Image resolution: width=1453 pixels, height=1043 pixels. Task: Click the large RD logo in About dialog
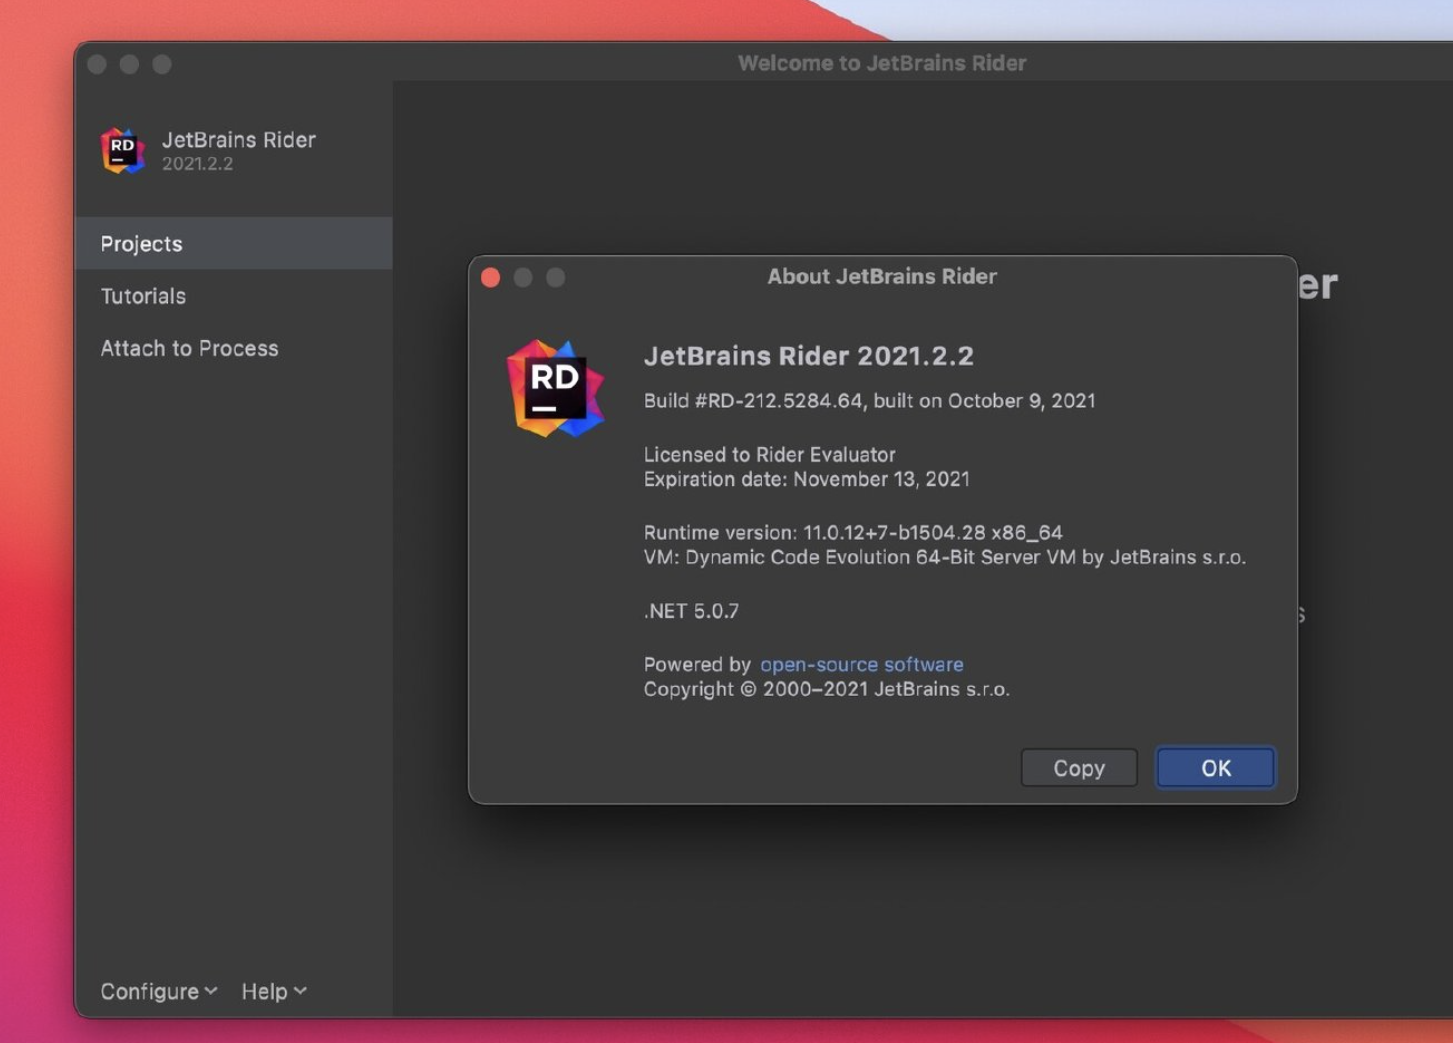point(555,389)
